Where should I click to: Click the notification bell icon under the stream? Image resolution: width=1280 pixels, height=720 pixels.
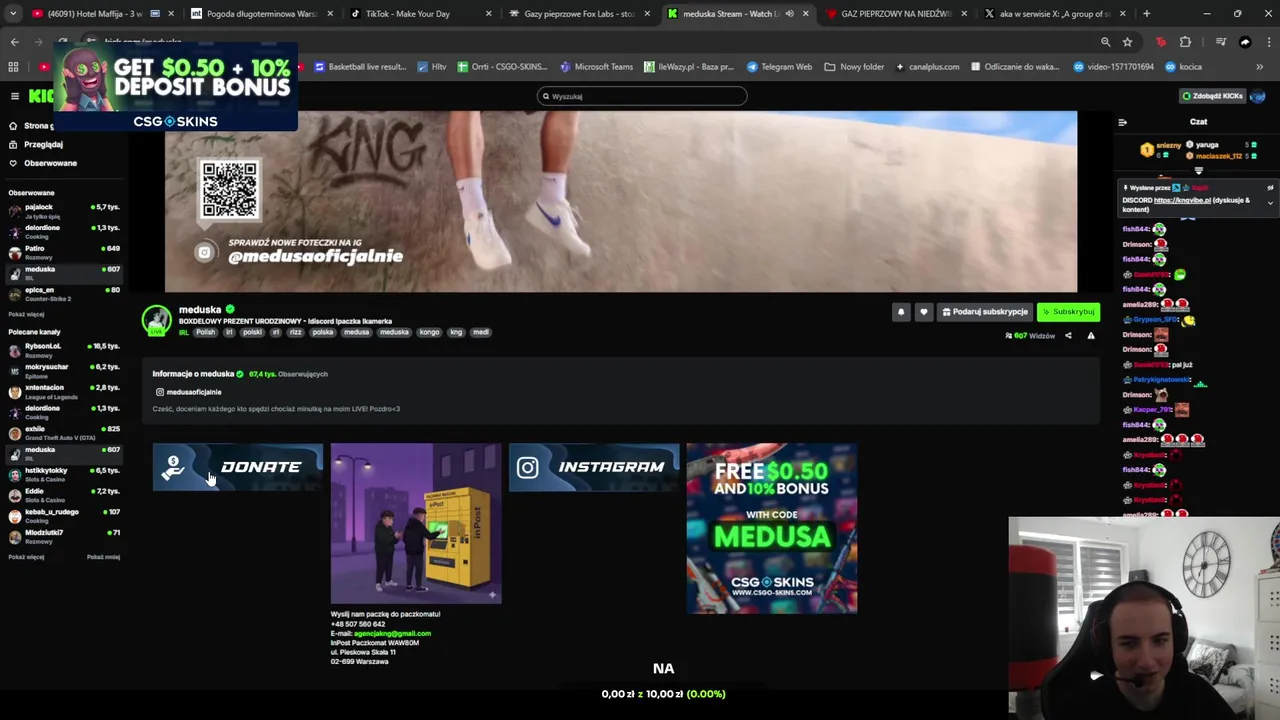click(x=900, y=312)
